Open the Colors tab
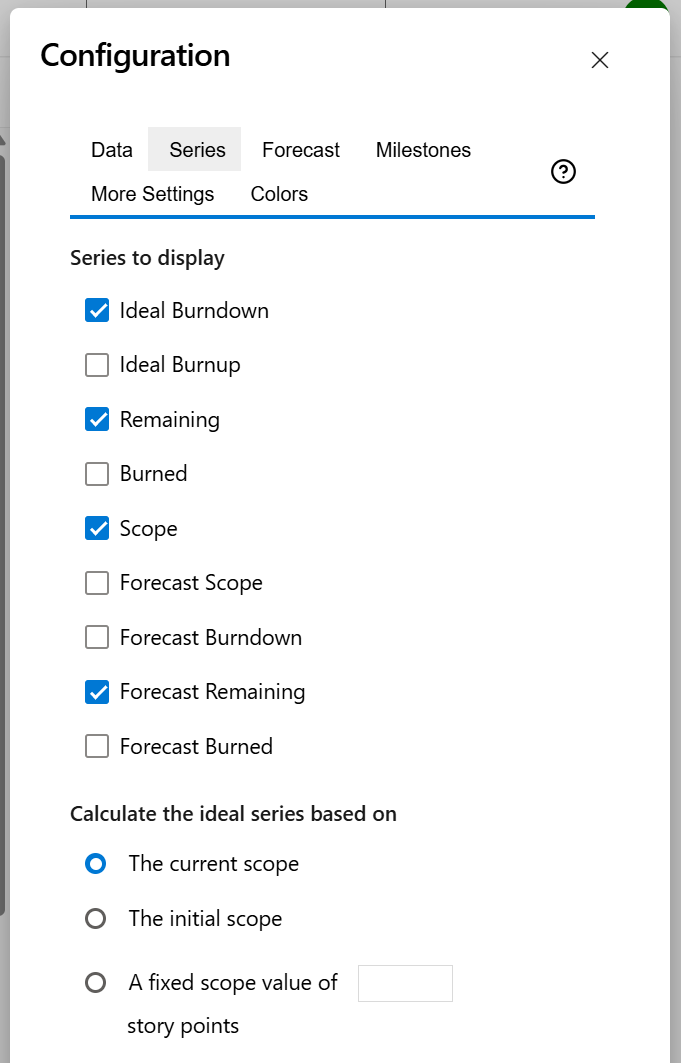This screenshot has height=1063, width=681. [279, 193]
